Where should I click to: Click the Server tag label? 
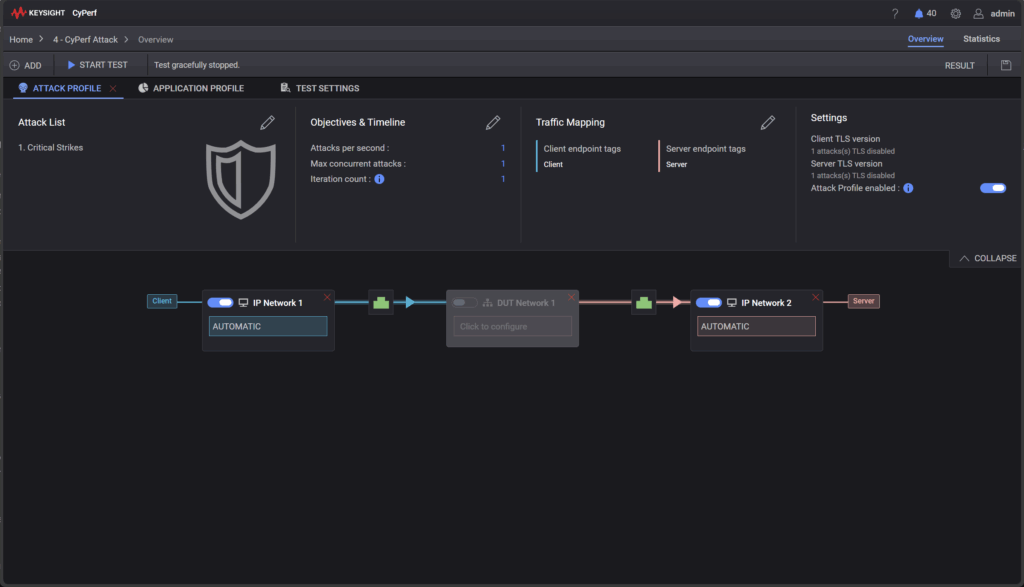click(863, 301)
